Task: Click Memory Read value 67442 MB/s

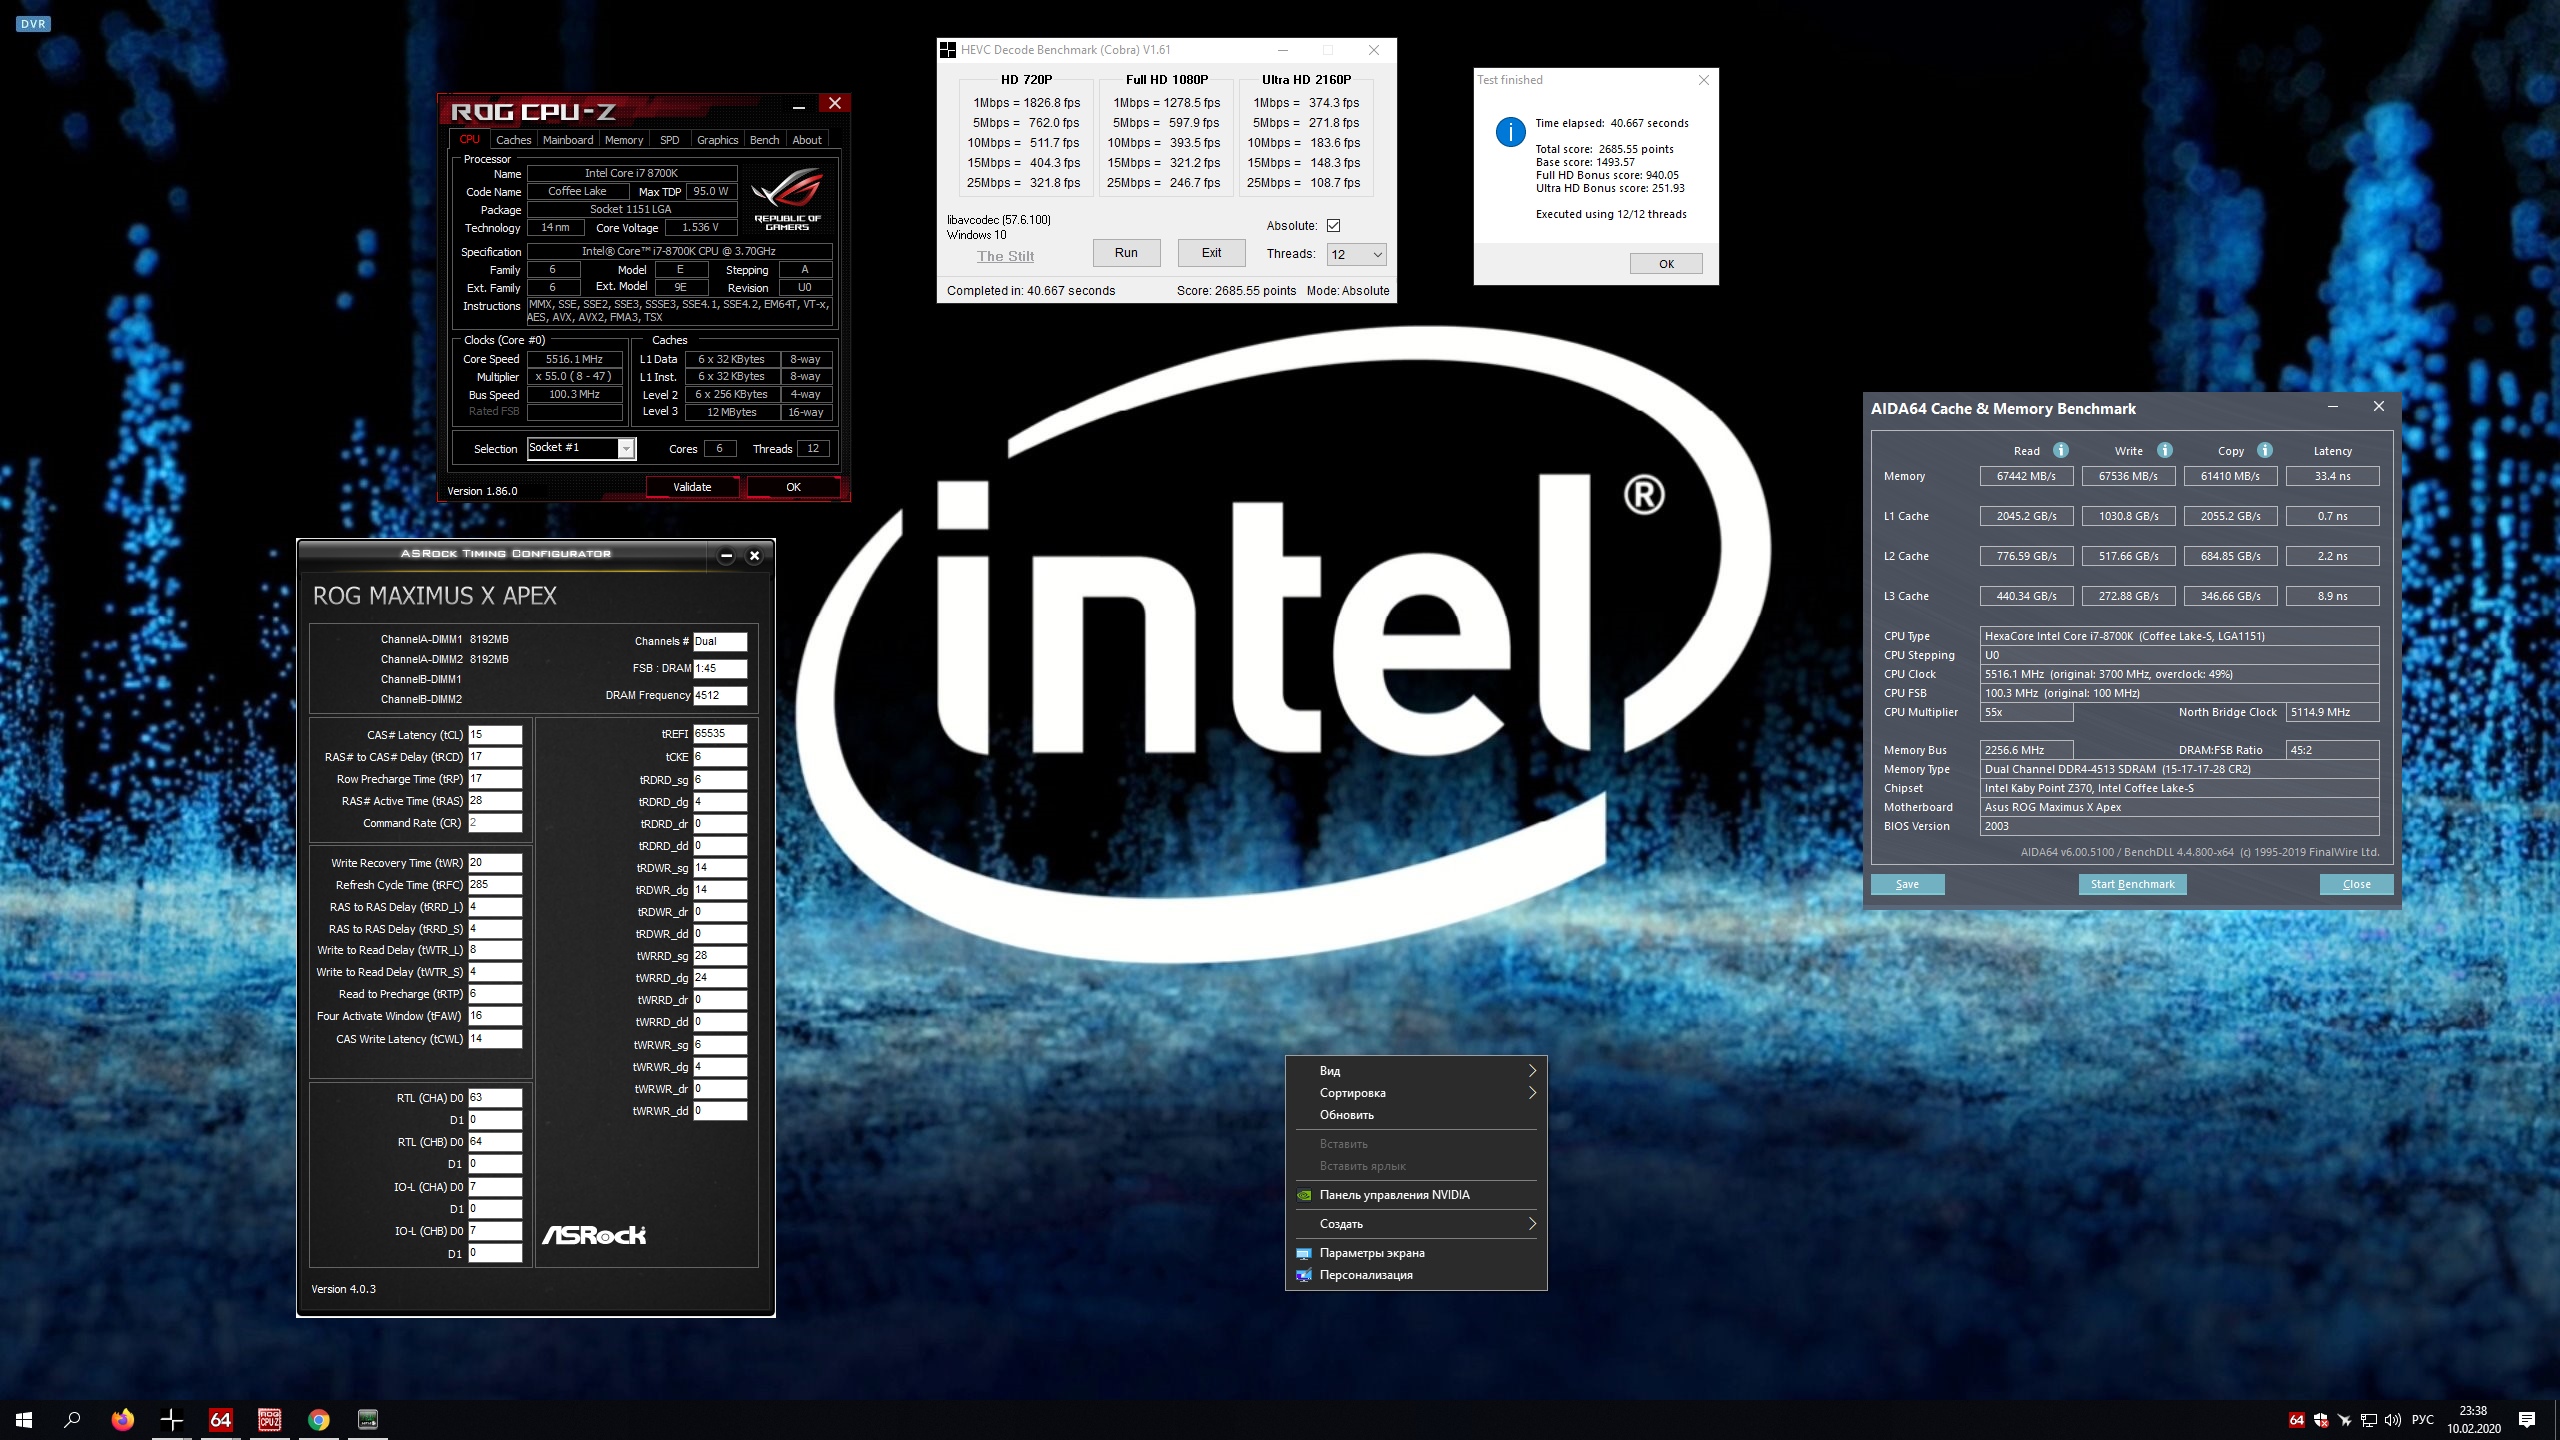Action: tap(2026, 476)
